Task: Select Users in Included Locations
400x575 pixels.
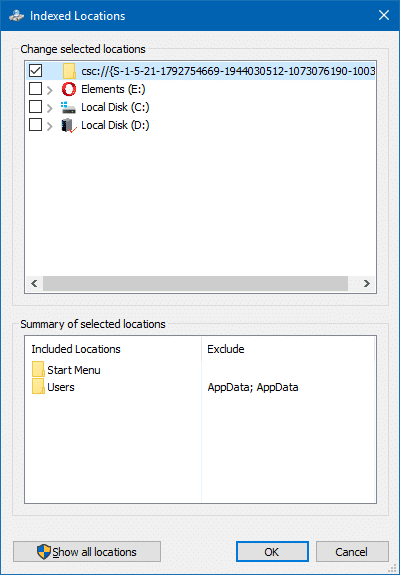Action: point(61,387)
